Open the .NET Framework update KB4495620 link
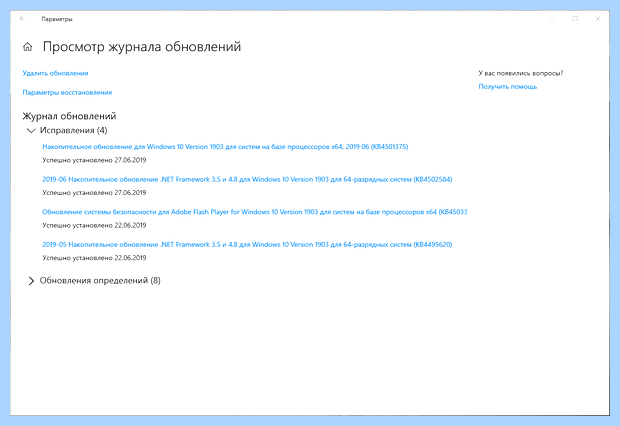Screen dimensions: 620x426 coord(247,244)
